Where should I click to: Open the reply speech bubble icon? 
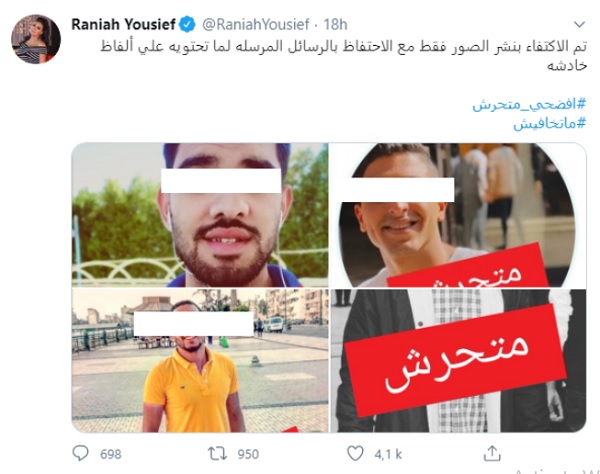pyautogui.click(x=80, y=453)
